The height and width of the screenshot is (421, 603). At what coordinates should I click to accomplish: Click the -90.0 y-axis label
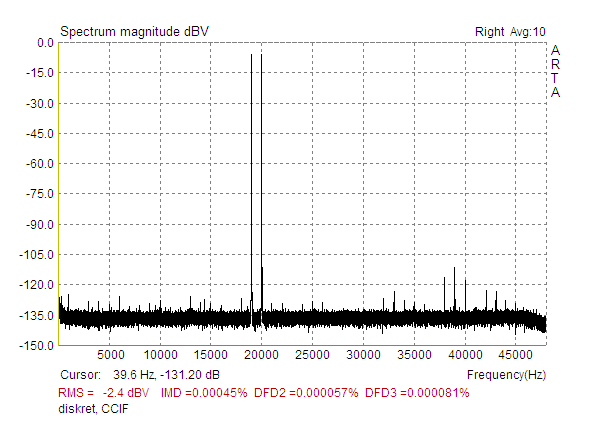40,225
